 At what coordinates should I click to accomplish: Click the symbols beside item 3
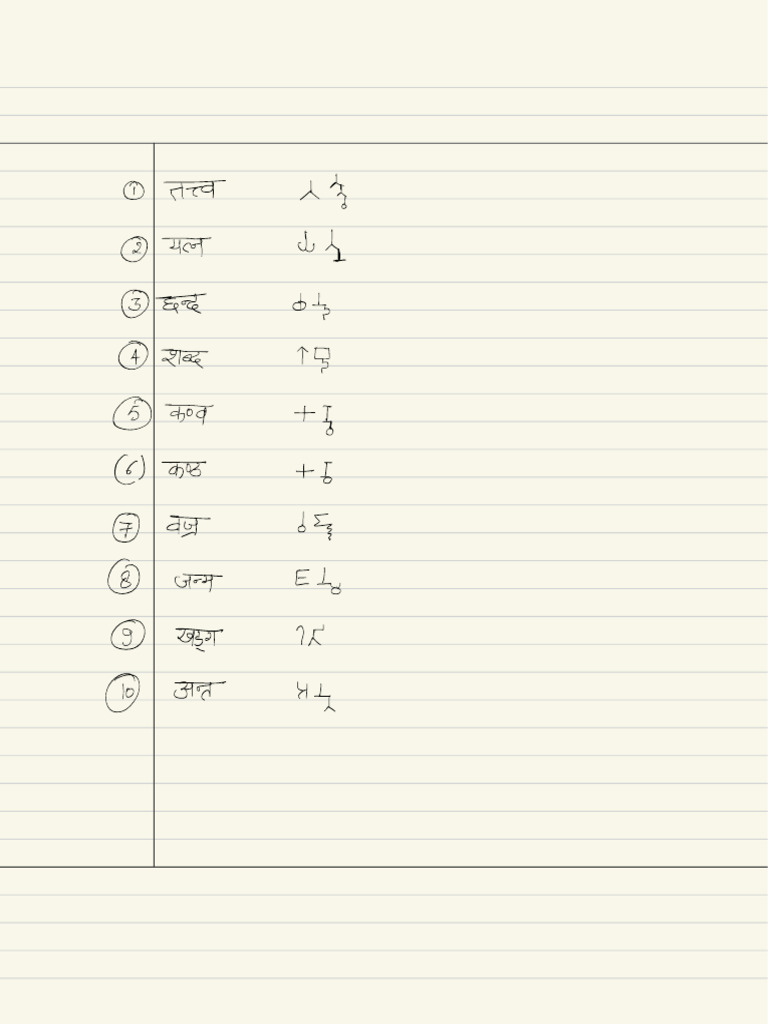pos(311,306)
